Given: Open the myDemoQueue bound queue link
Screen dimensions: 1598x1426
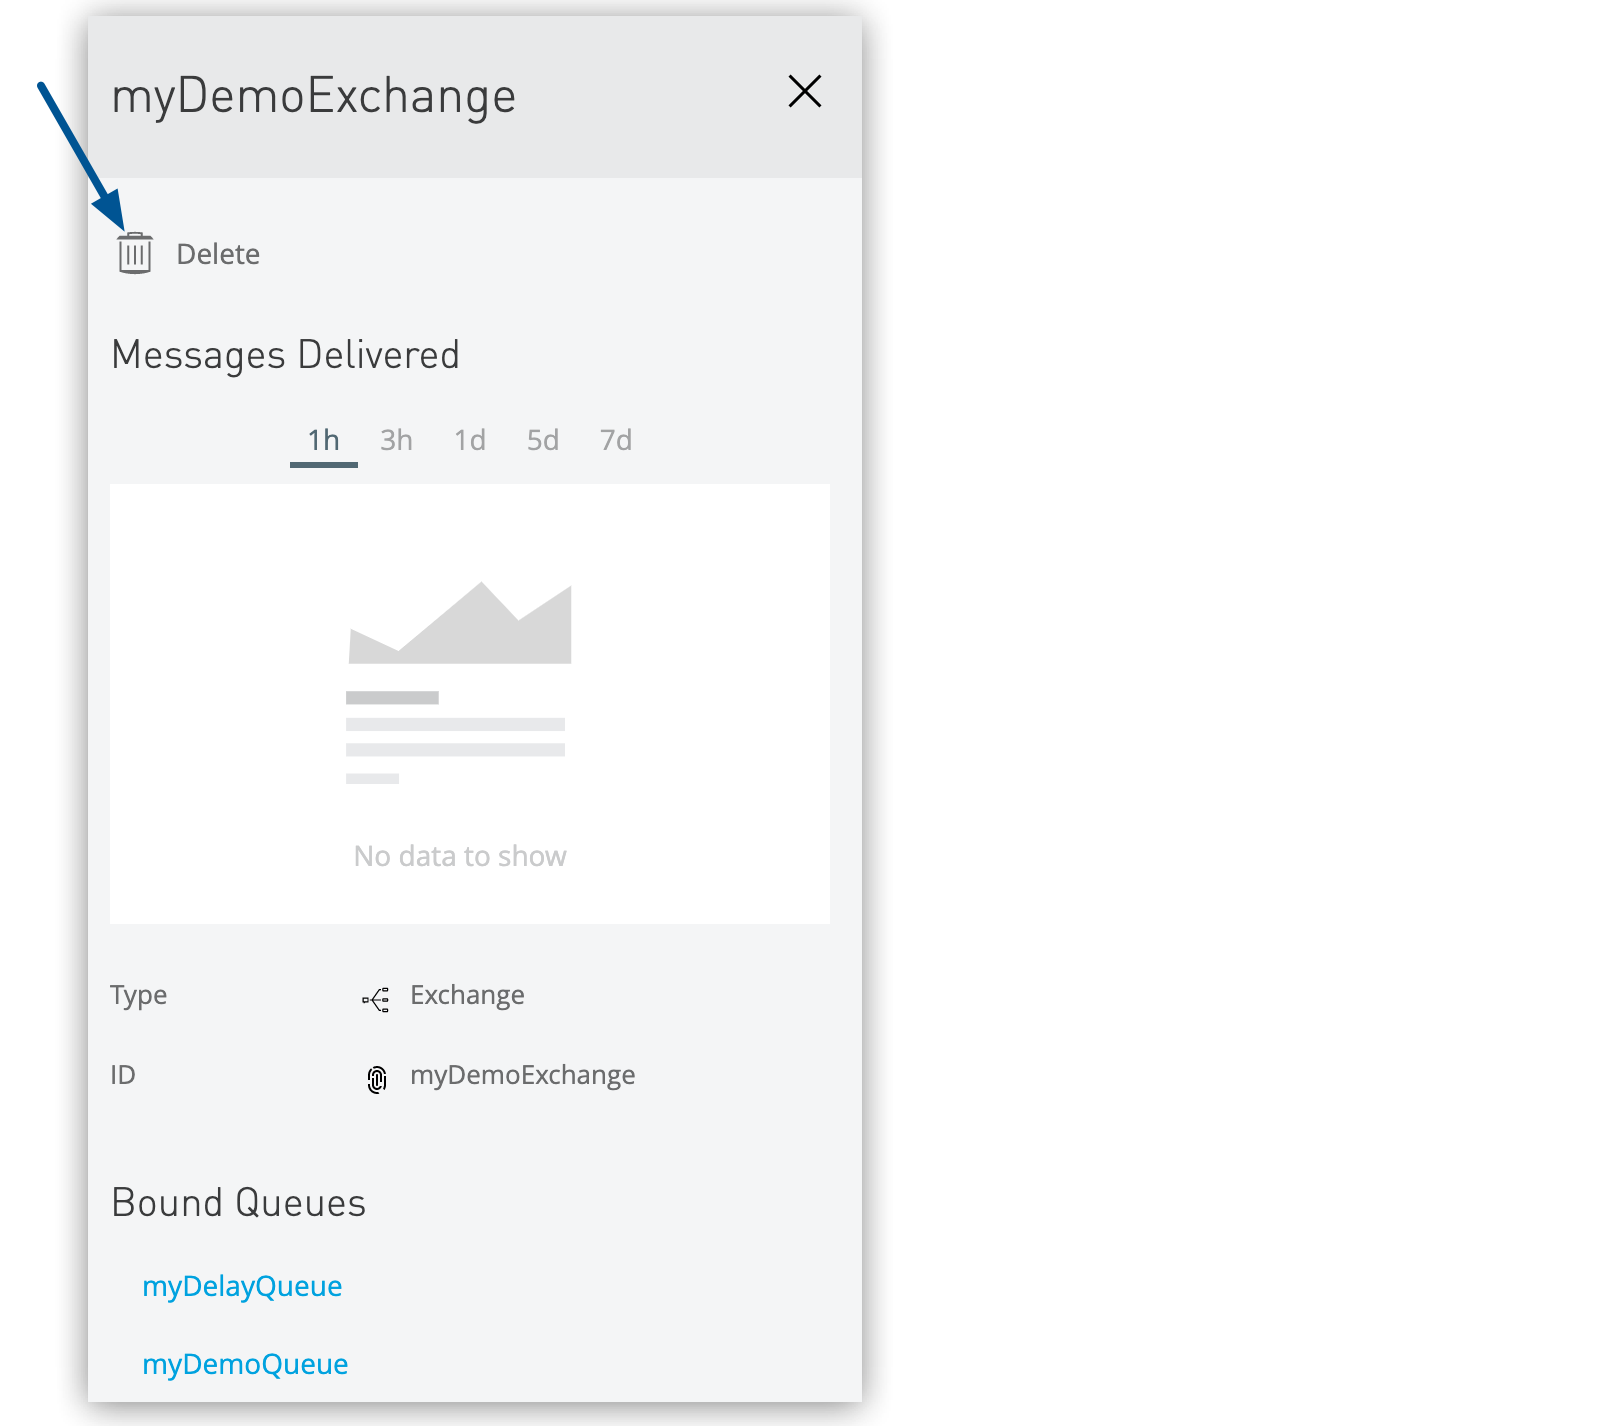Looking at the screenshot, I should pyautogui.click(x=245, y=1364).
